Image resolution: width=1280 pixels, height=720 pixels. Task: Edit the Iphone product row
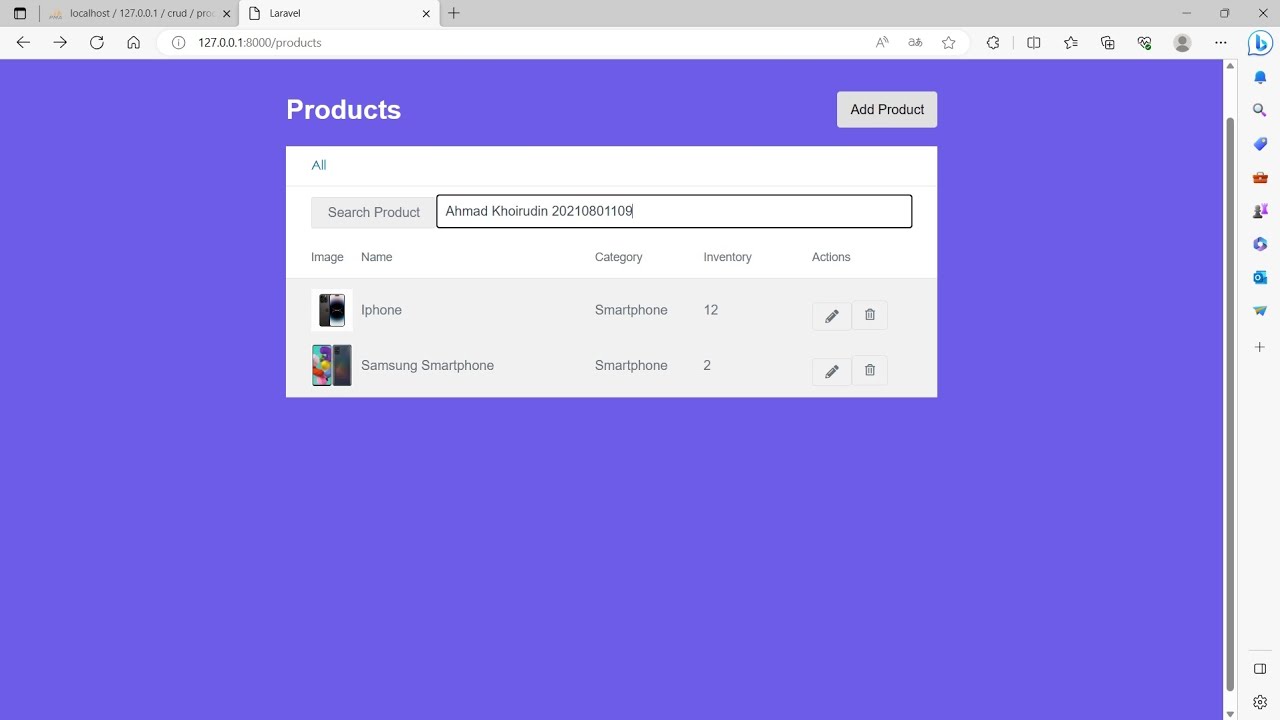click(x=831, y=316)
